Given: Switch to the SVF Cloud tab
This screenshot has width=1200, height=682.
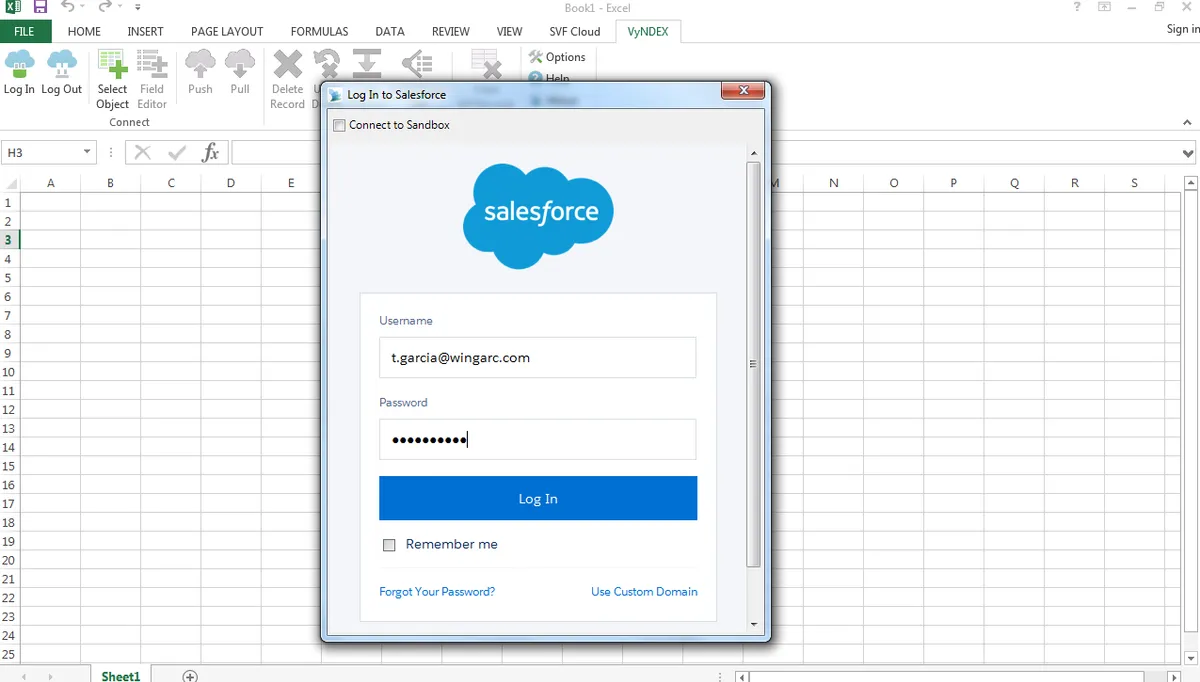Looking at the screenshot, I should (575, 31).
